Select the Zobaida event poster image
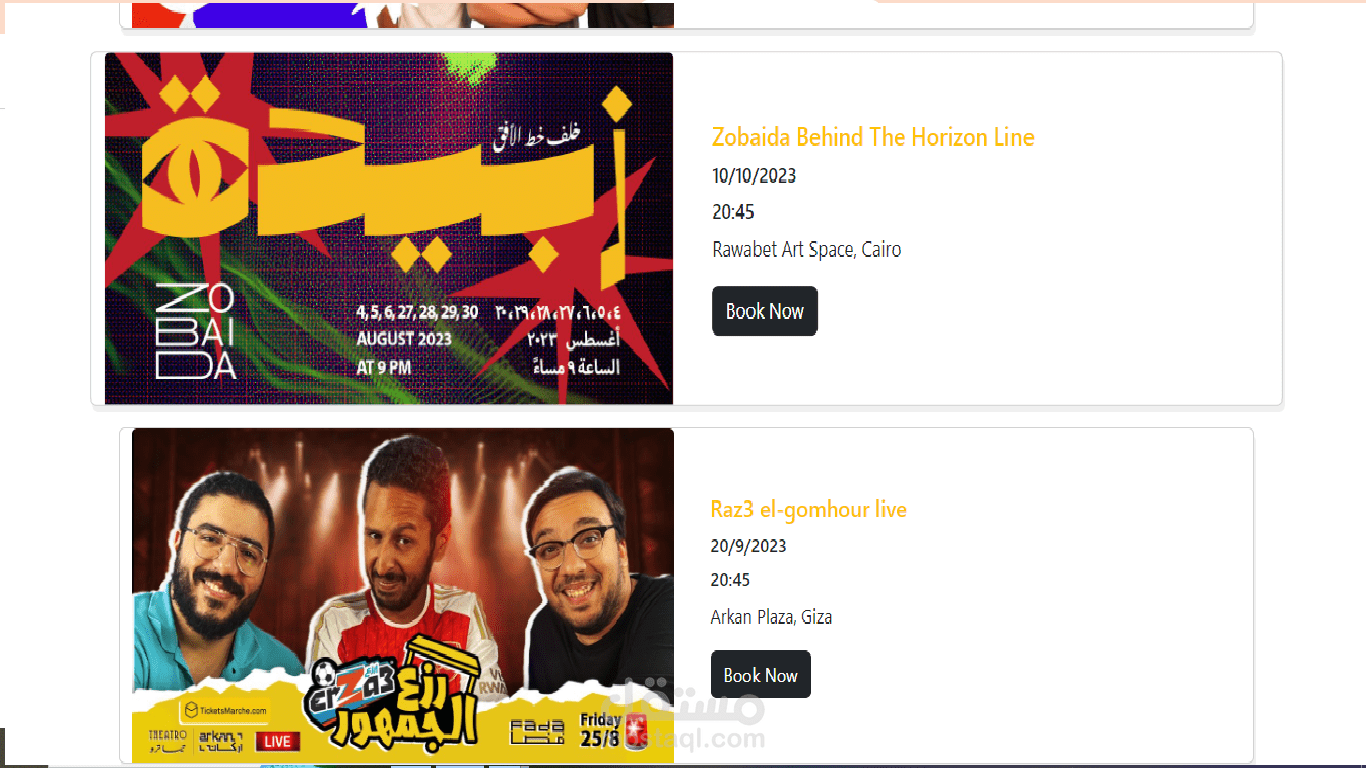The width and height of the screenshot is (1366, 768). click(x=389, y=229)
